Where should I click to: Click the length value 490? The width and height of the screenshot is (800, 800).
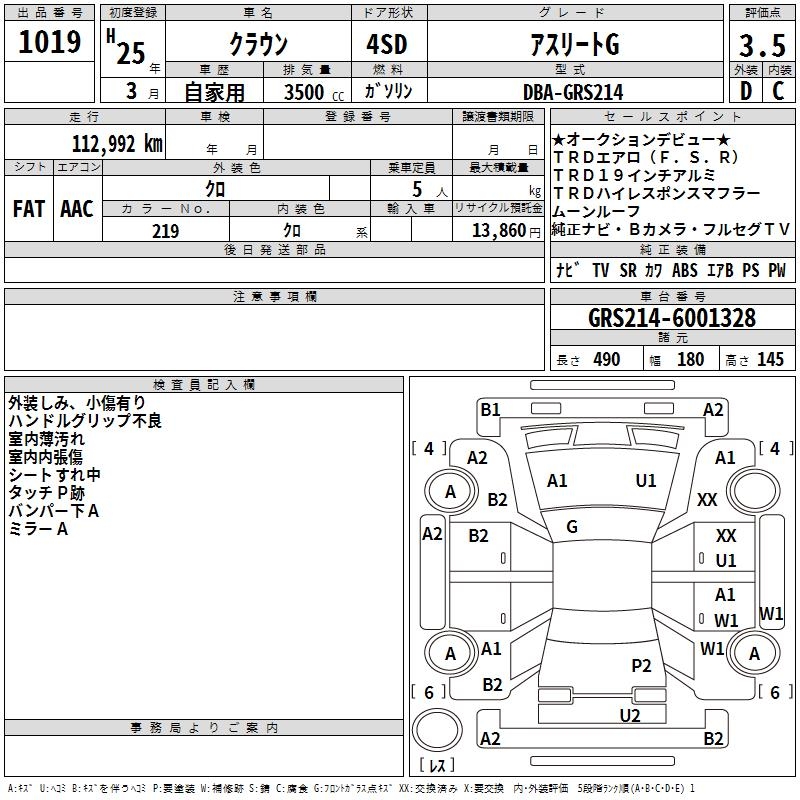(x=607, y=360)
